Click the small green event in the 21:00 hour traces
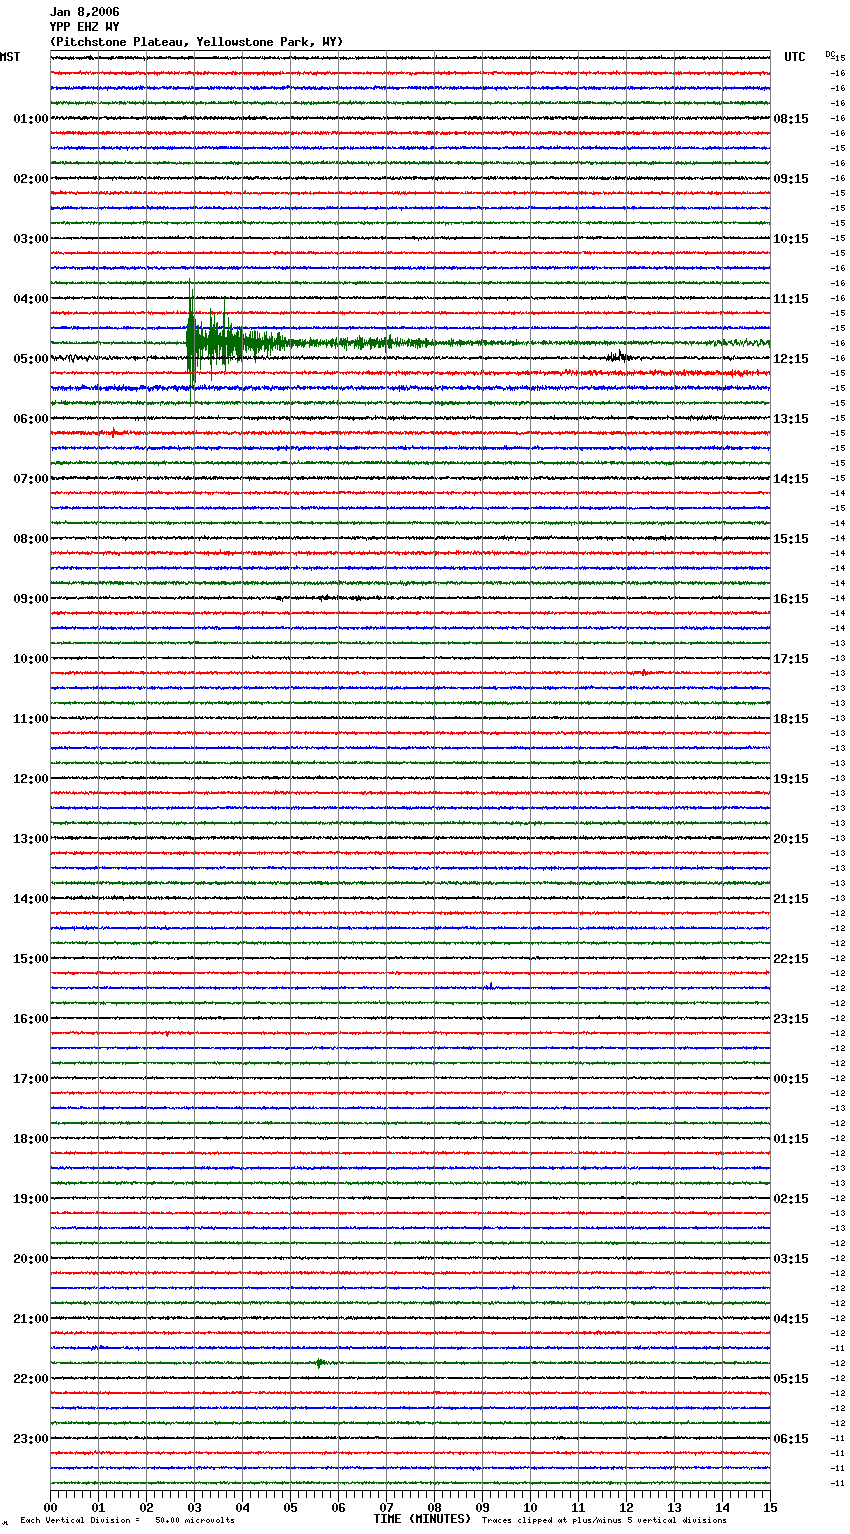 pyautogui.click(x=319, y=1363)
